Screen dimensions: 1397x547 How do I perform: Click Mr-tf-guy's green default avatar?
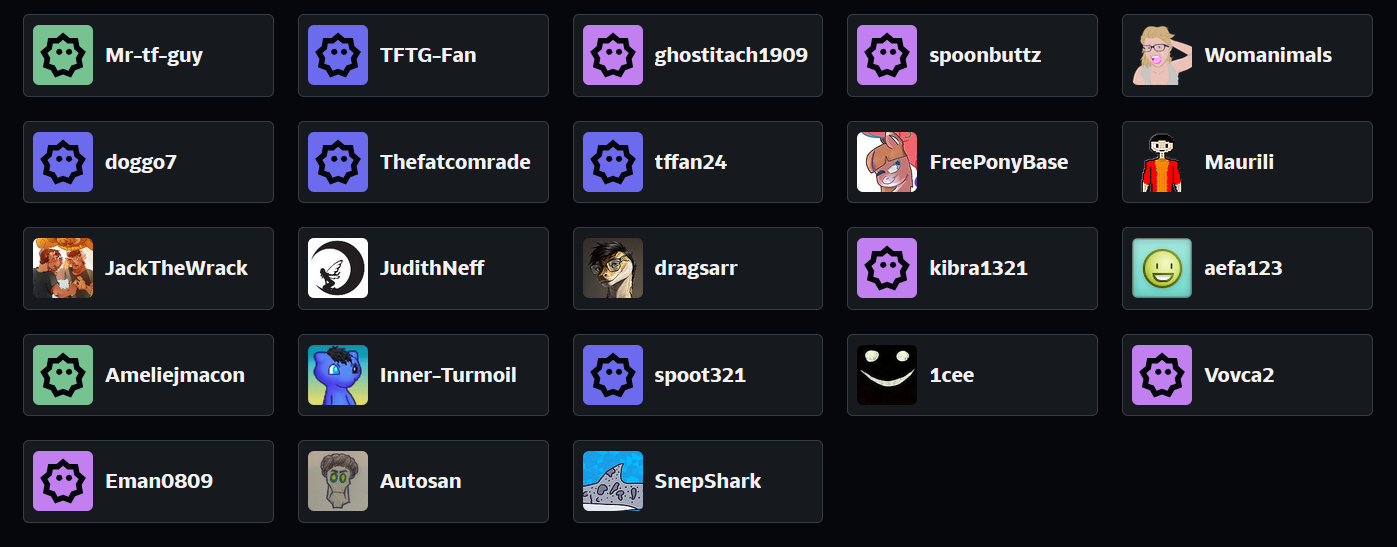pyautogui.click(x=63, y=55)
